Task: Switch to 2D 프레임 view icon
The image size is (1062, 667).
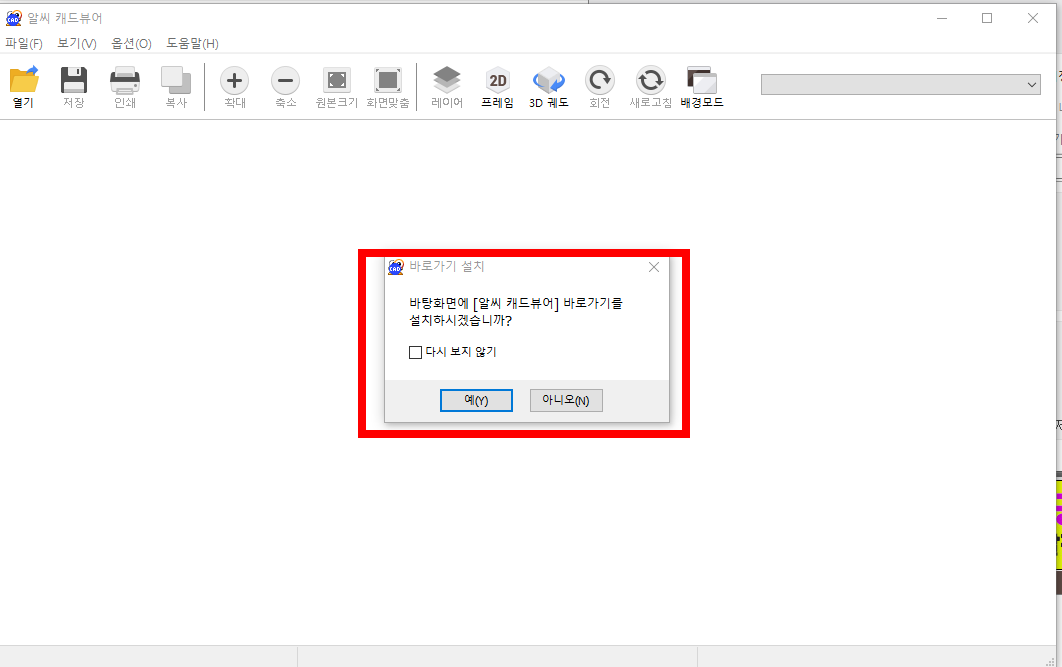Action: click(x=497, y=86)
